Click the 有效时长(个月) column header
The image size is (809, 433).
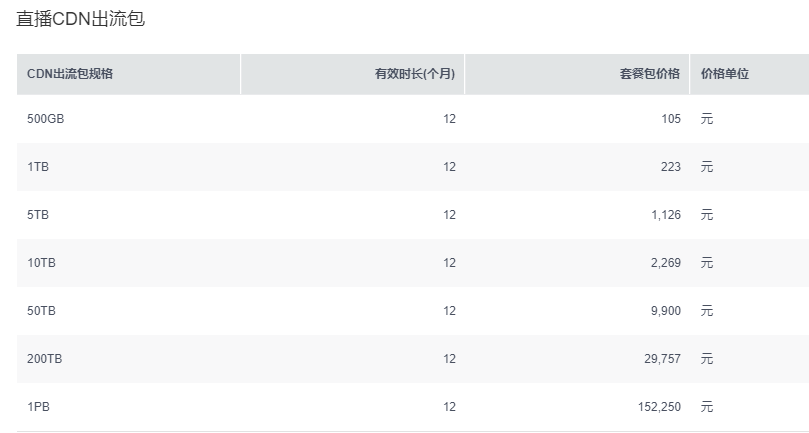[x=352, y=74]
